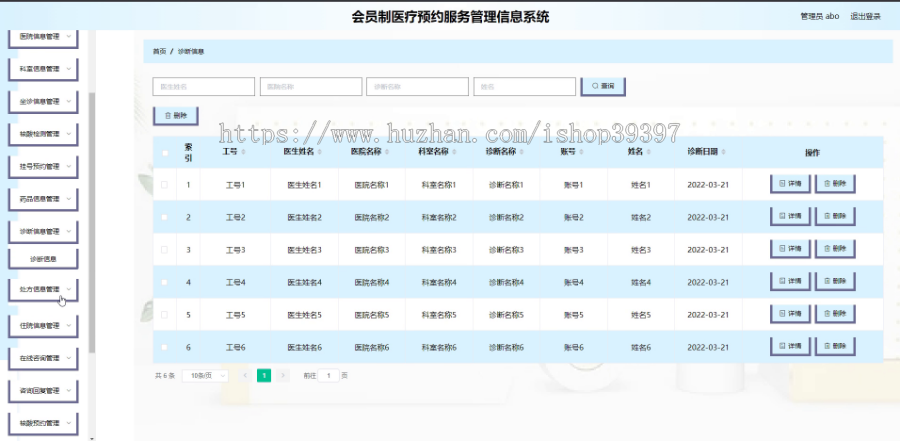Image resolution: width=900 pixels, height=441 pixels.
Task: Delete row 工号2 with its 删除 button
Action: coord(835,216)
